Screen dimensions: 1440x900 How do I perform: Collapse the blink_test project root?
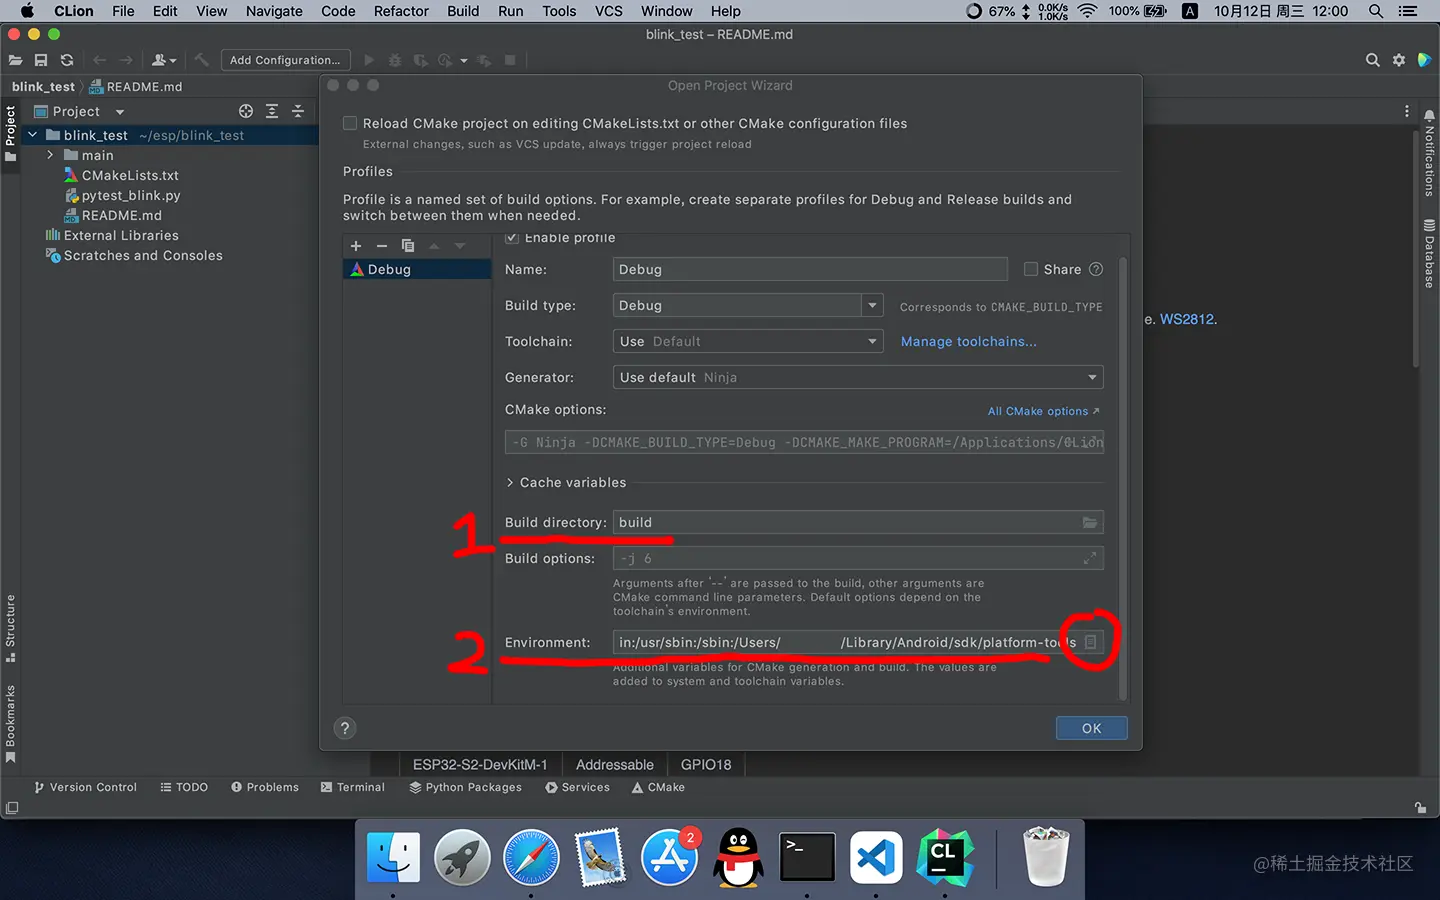[32, 135]
